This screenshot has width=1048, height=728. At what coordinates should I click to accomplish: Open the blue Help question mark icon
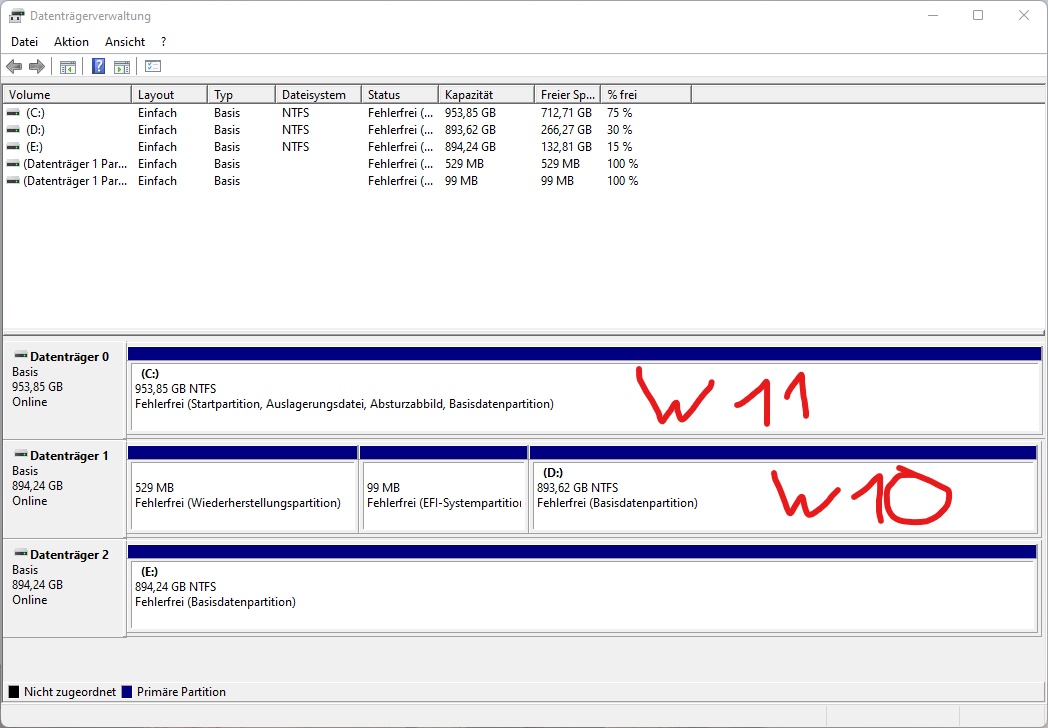pos(98,66)
